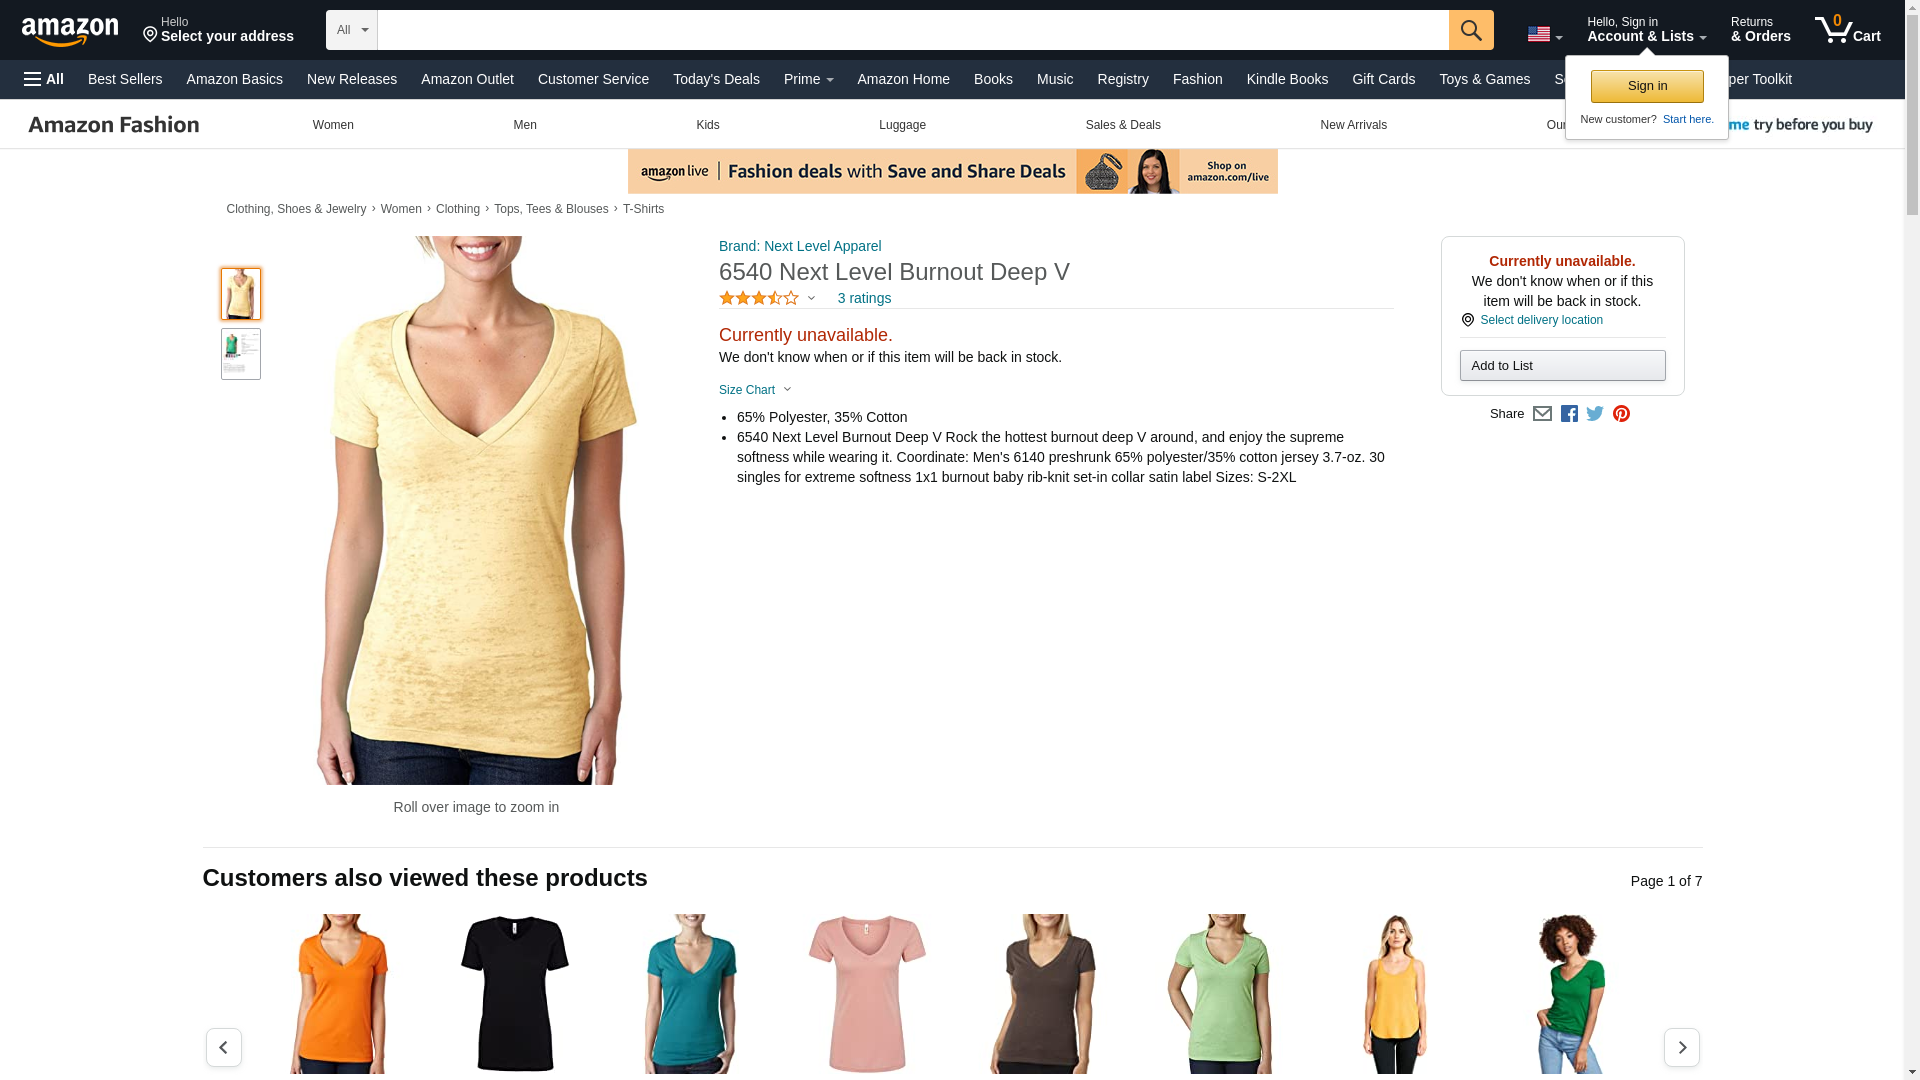Click previous carousel page arrow
The image size is (1920, 1080).
(x=223, y=1047)
